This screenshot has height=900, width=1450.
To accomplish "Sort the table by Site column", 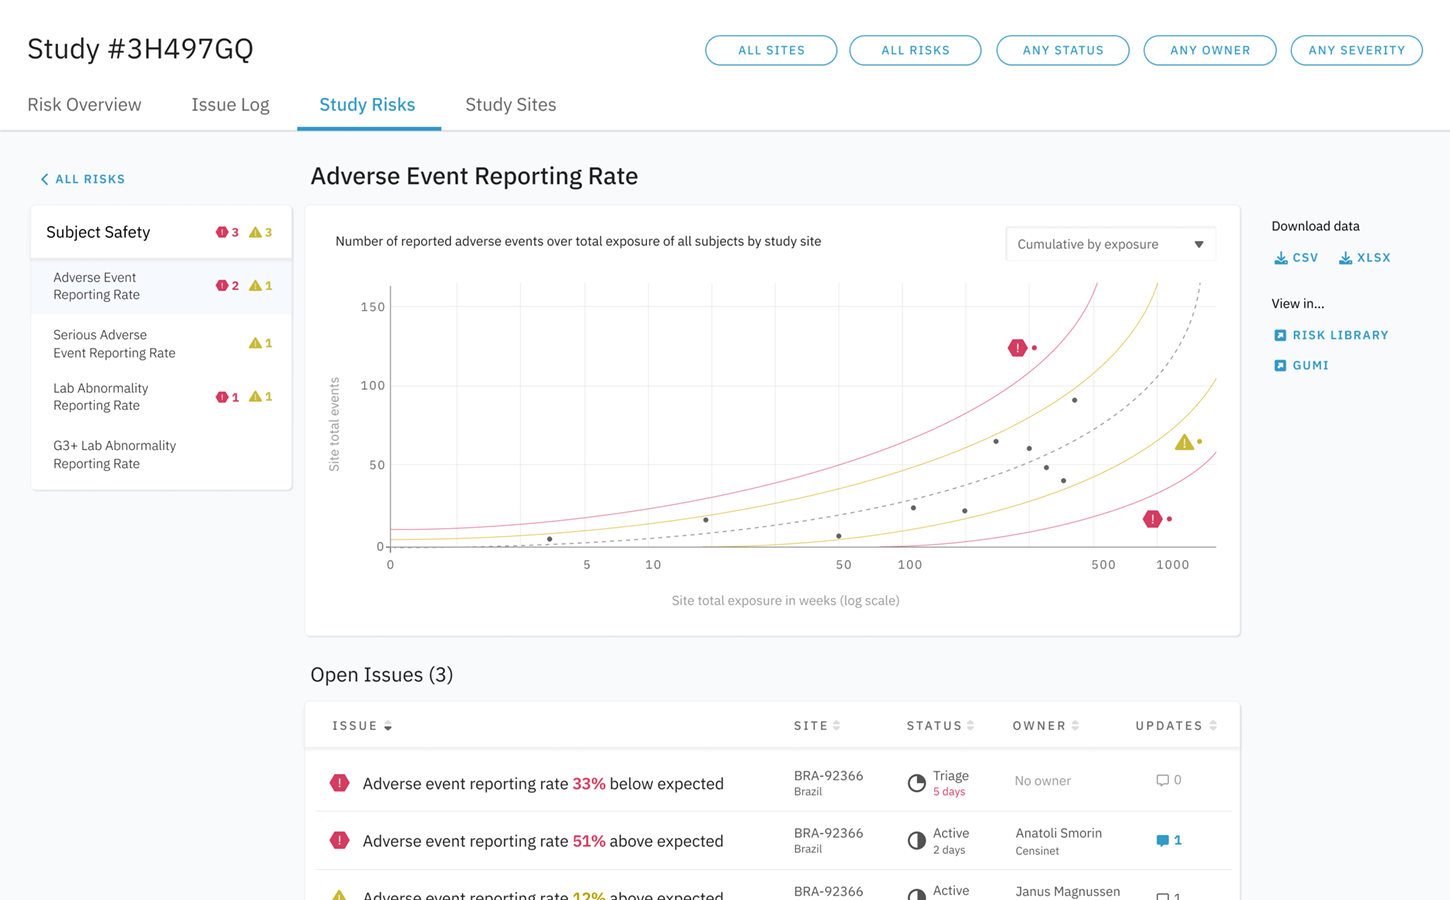I will click(817, 726).
